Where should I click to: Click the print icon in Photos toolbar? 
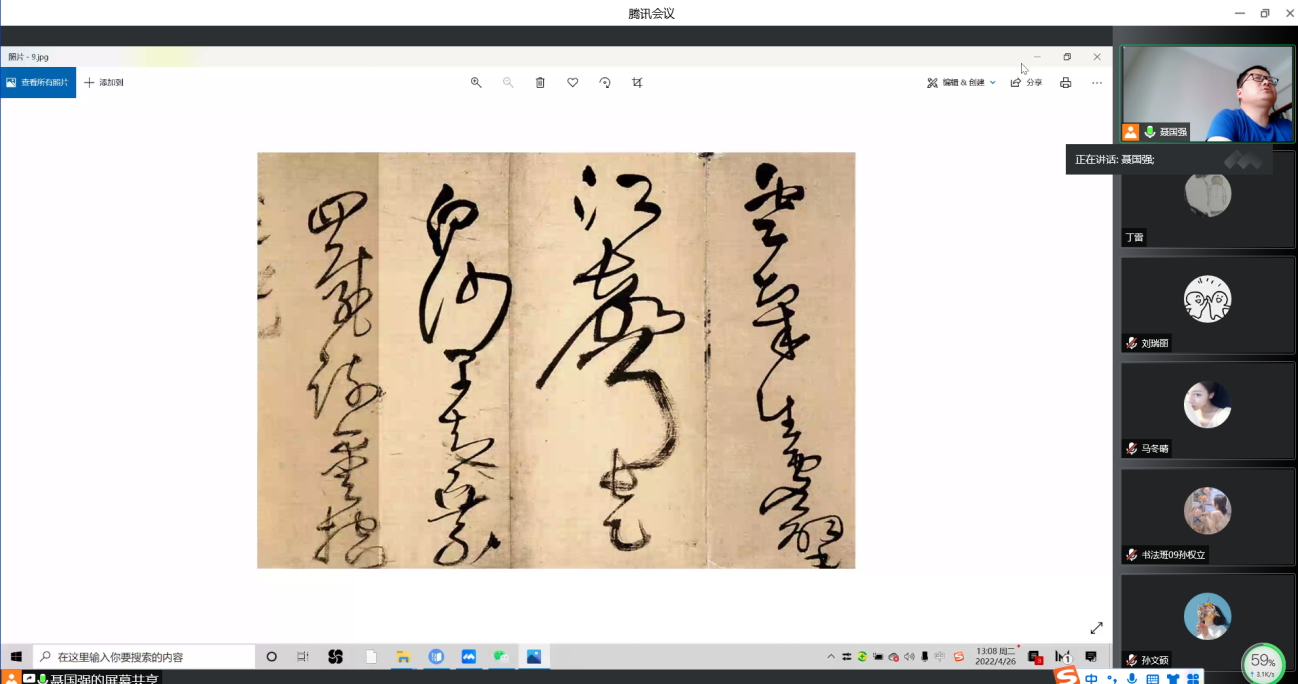1065,83
